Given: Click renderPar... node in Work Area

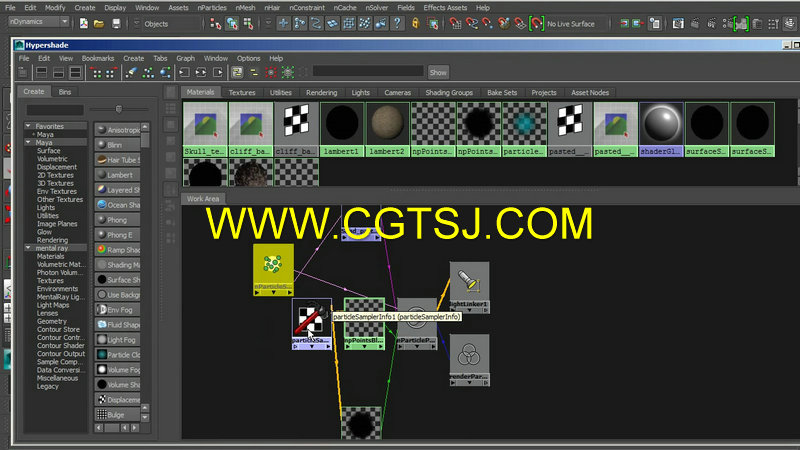Looking at the screenshot, I should 469,360.
